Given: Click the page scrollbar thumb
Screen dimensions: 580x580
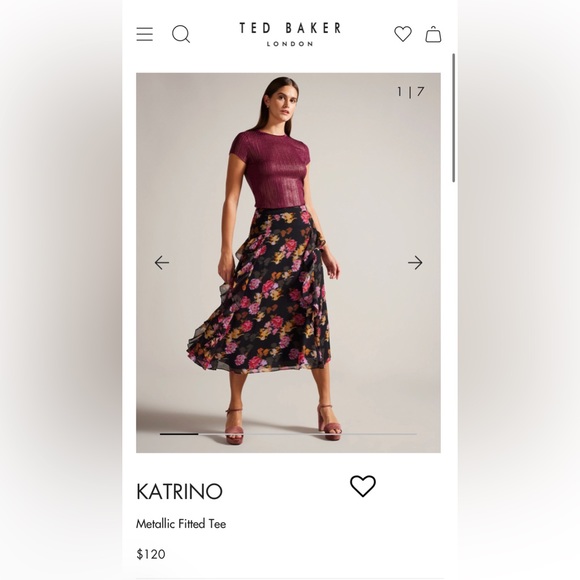Looking at the screenshot, I should [x=453, y=118].
